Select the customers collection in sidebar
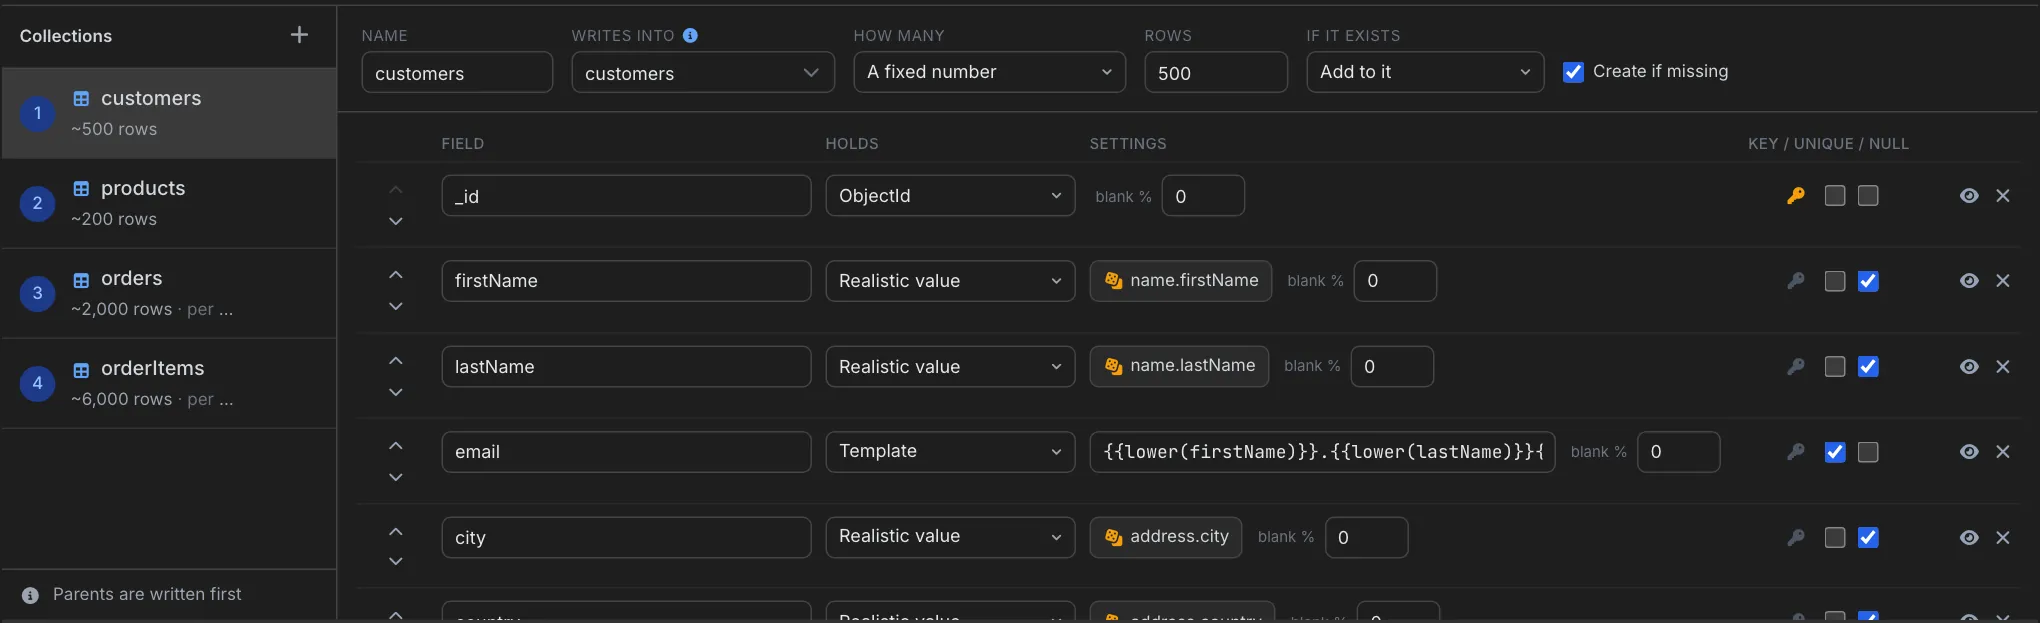Image resolution: width=2040 pixels, height=623 pixels. pyautogui.click(x=169, y=113)
